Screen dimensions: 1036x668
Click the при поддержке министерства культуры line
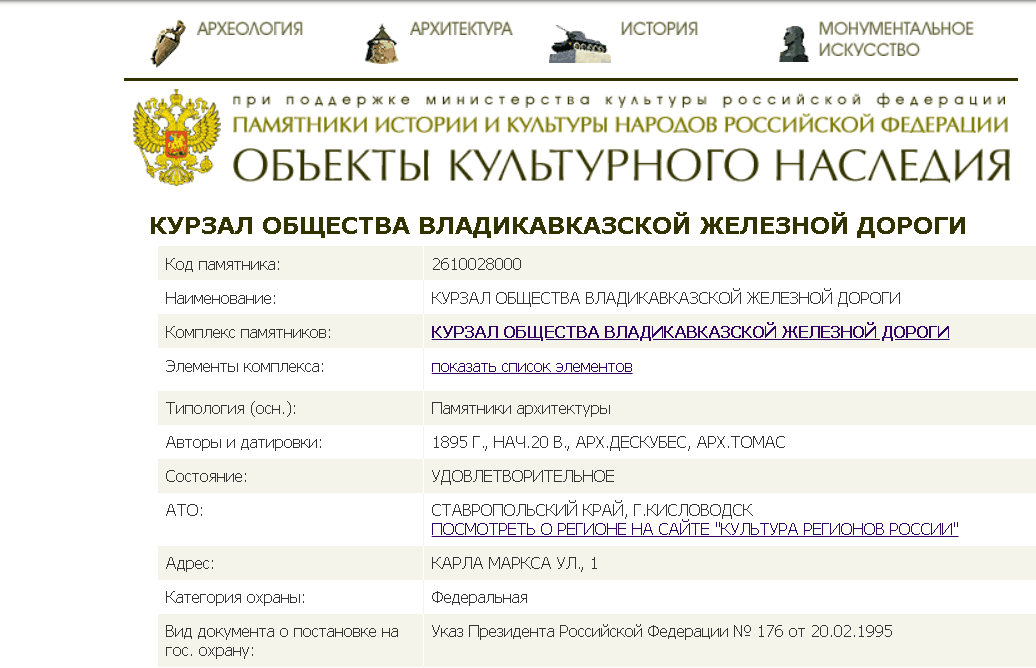coord(619,100)
